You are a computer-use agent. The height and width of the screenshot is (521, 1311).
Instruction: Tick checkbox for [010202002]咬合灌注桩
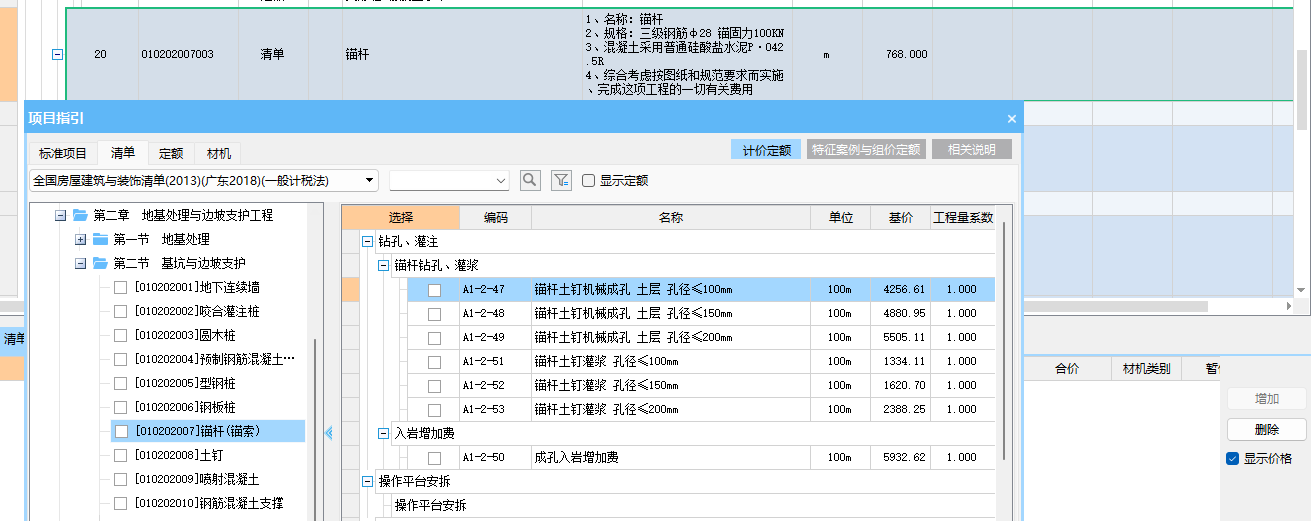[x=121, y=311]
